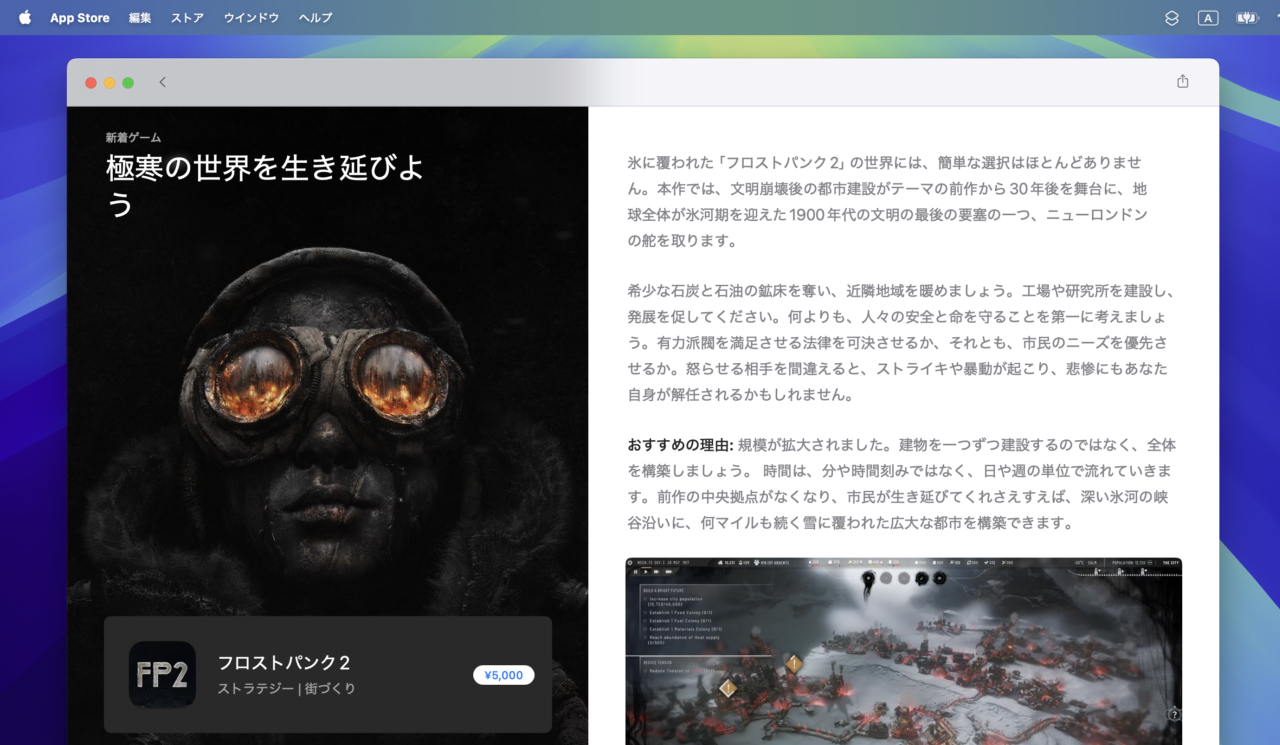The image size is (1280, 745).
Task: Click the share icon in toolbar
Action: [x=1183, y=82]
